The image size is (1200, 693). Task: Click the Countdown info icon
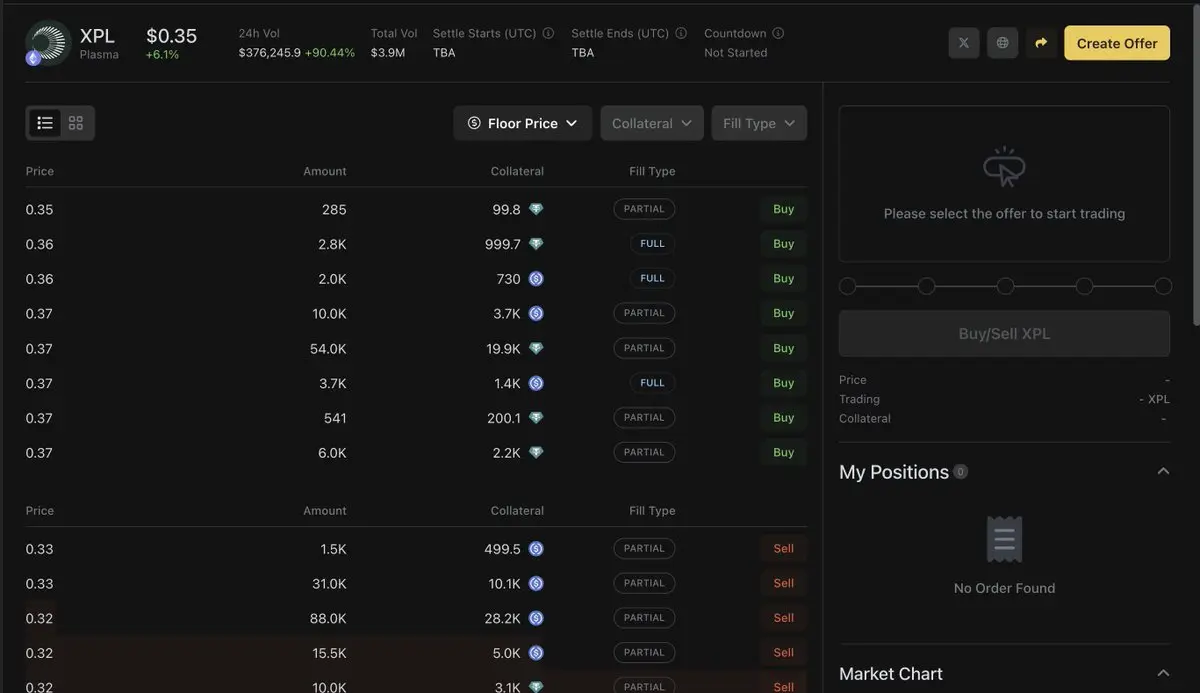coord(778,33)
